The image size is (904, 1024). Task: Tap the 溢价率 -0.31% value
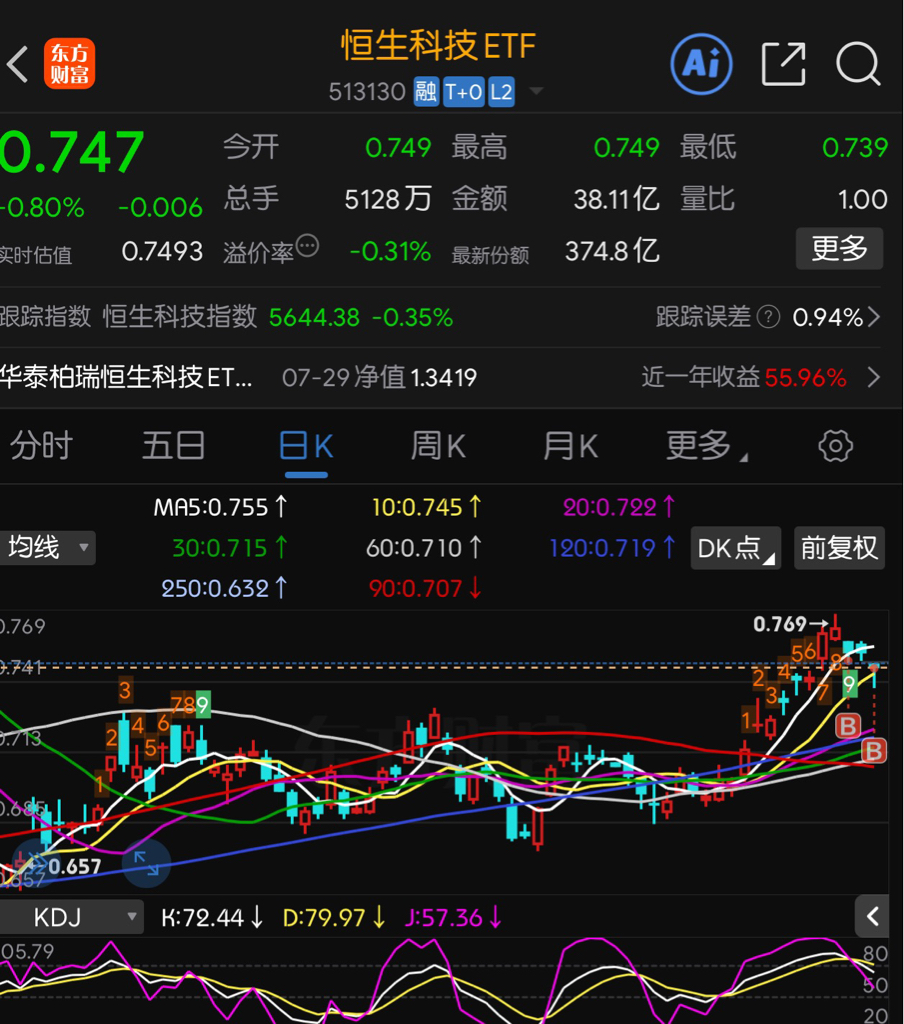click(390, 251)
